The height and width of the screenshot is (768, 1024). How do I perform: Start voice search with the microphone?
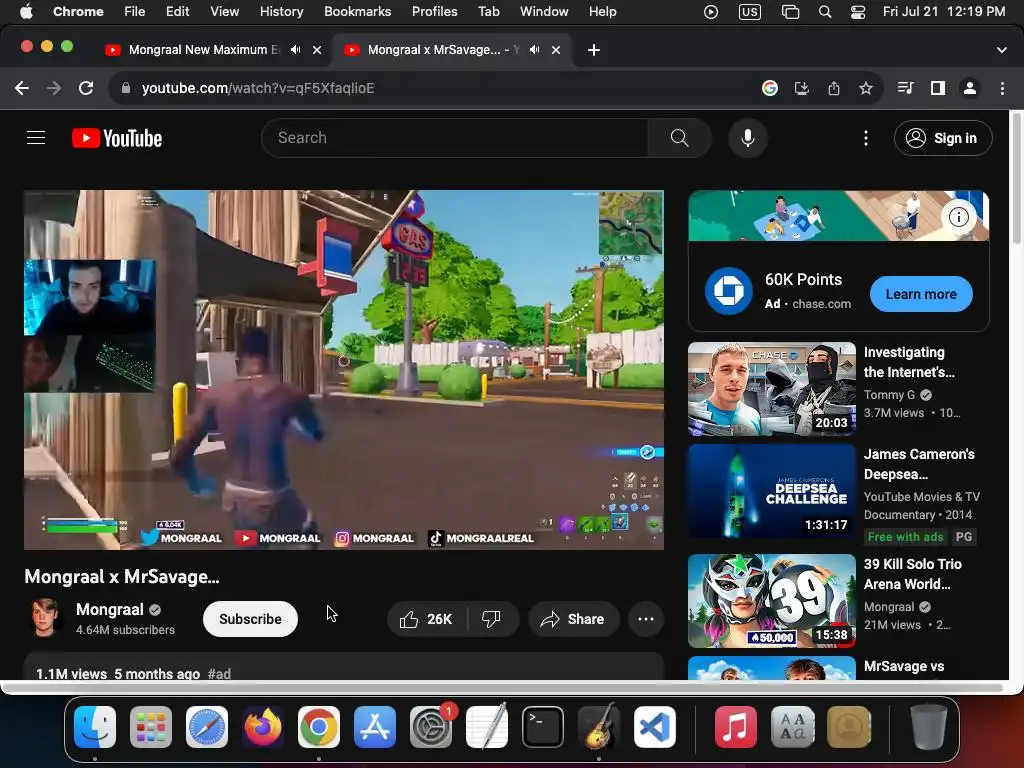point(748,138)
